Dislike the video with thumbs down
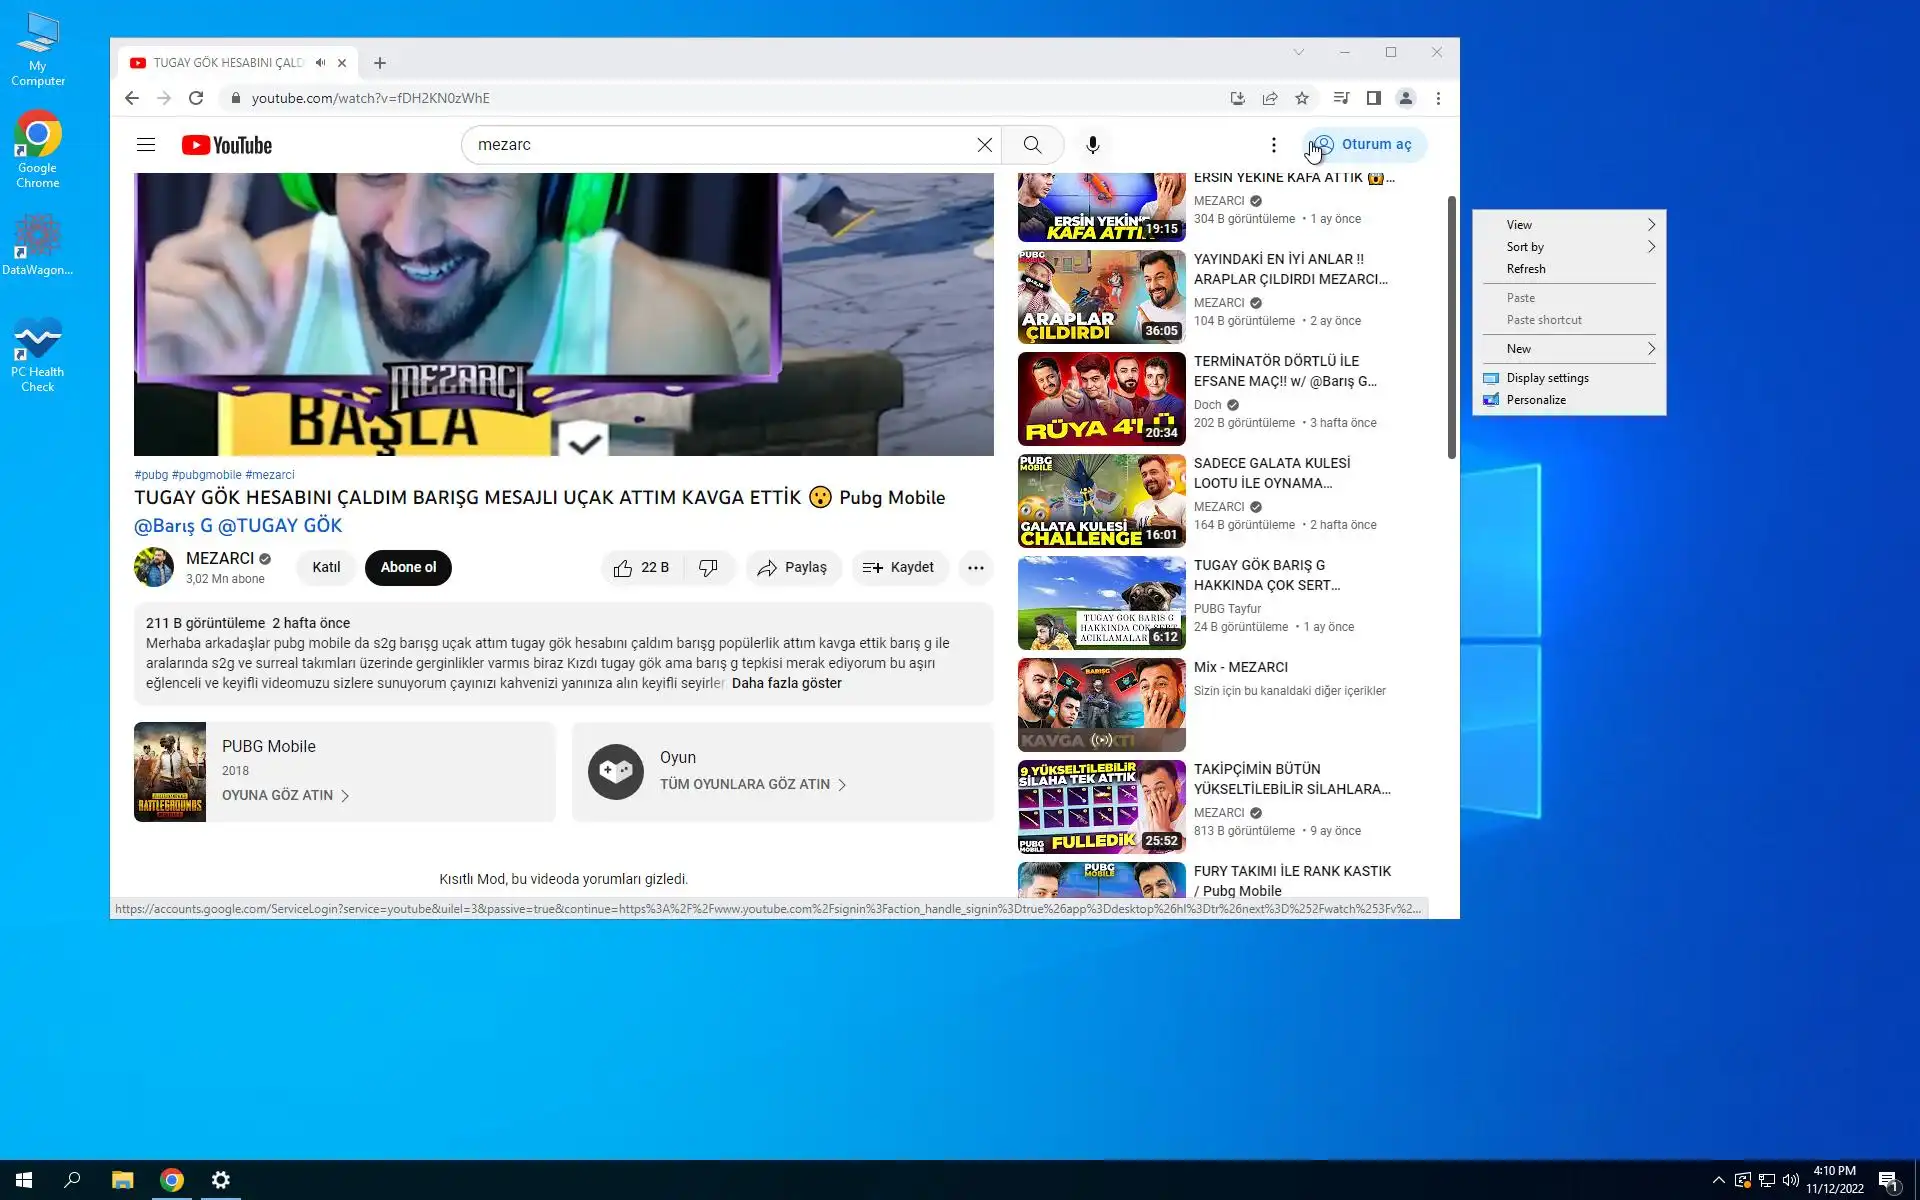This screenshot has height=1200, width=1920. (x=708, y=568)
